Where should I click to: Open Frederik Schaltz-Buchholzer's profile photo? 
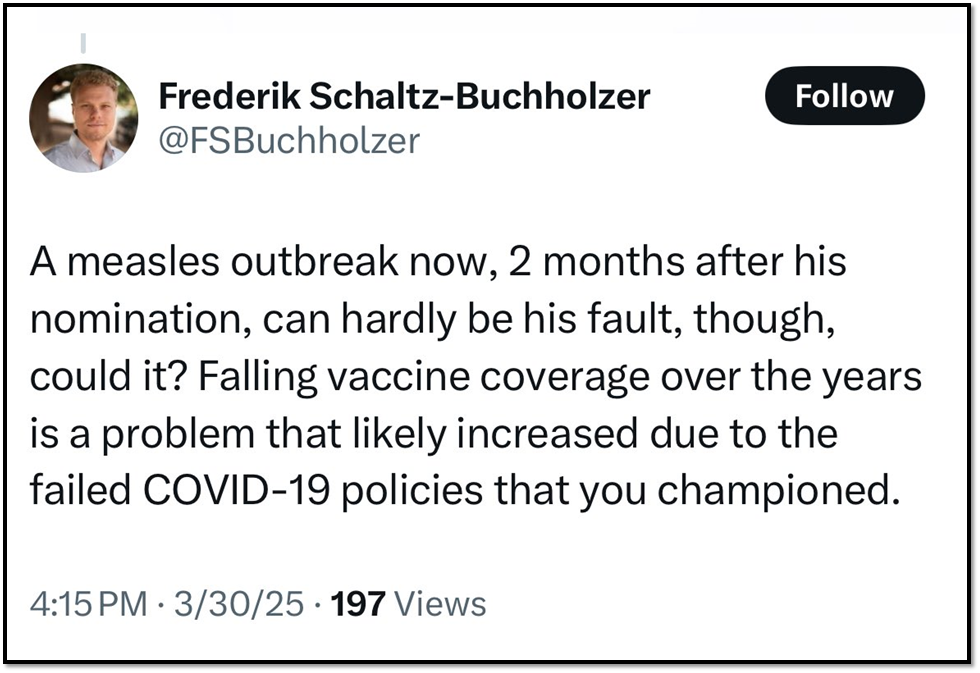(83, 118)
